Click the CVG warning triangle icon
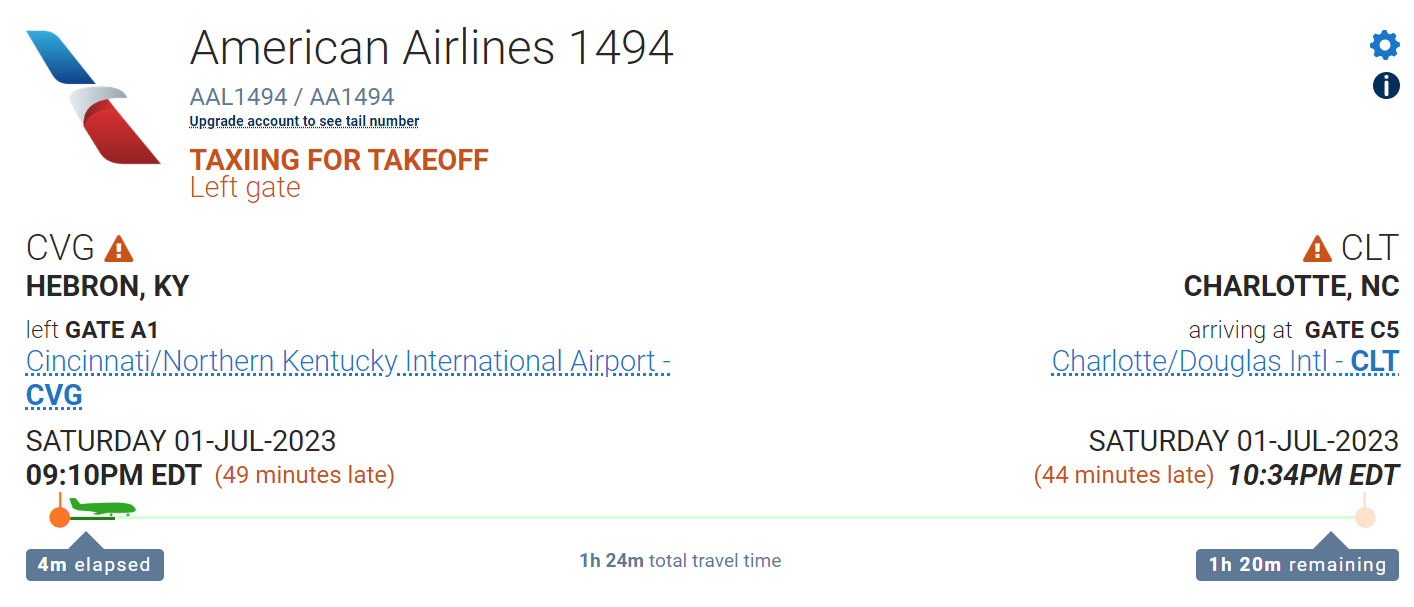This screenshot has height=607, width=1414. (x=119, y=248)
